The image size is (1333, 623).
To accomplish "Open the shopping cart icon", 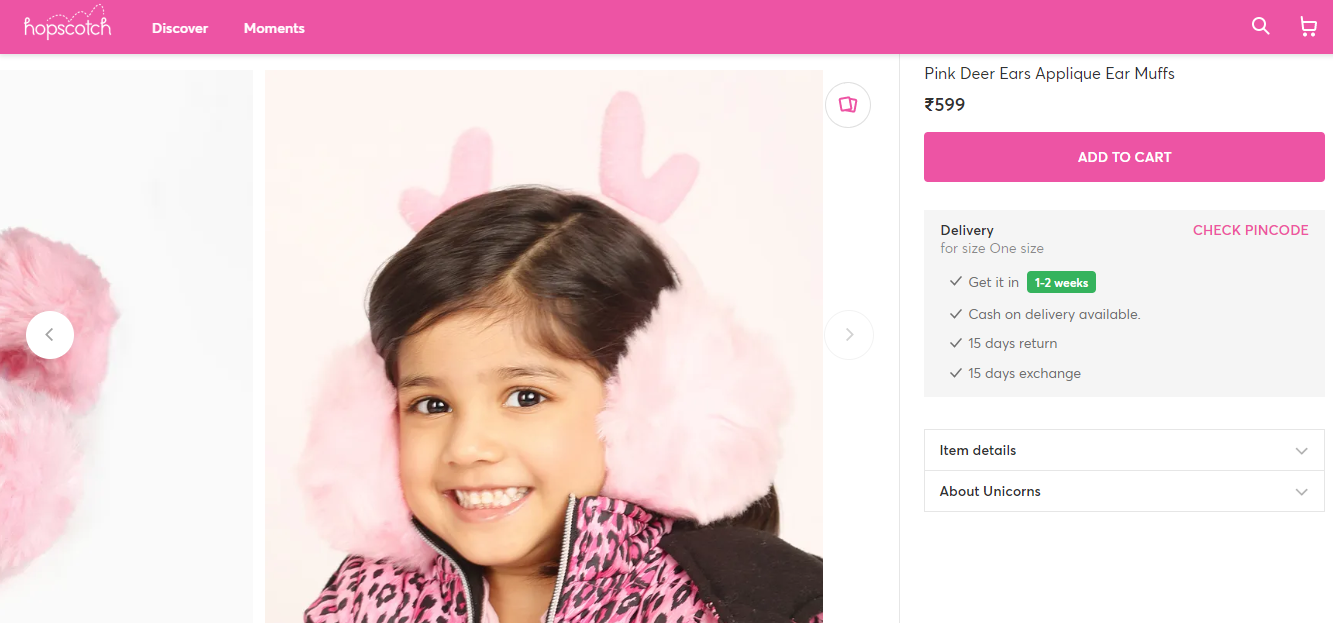I will [1307, 27].
